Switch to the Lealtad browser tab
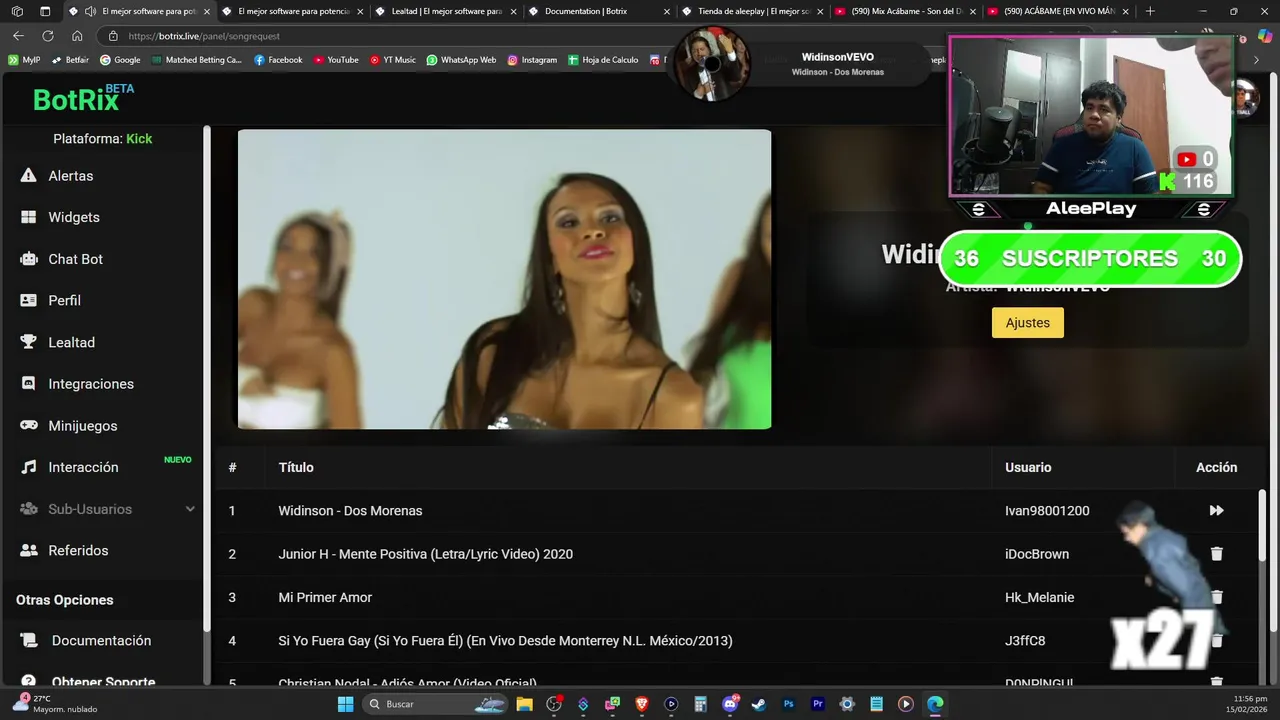The width and height of the screenshot is (1280, 720). (447, 11)
